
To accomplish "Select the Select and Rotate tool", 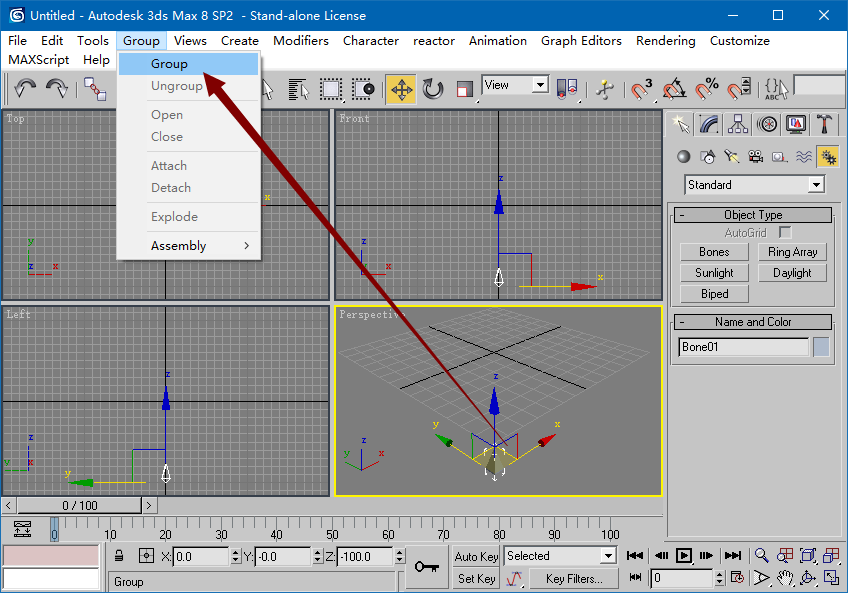I will [x=433, y=89].
